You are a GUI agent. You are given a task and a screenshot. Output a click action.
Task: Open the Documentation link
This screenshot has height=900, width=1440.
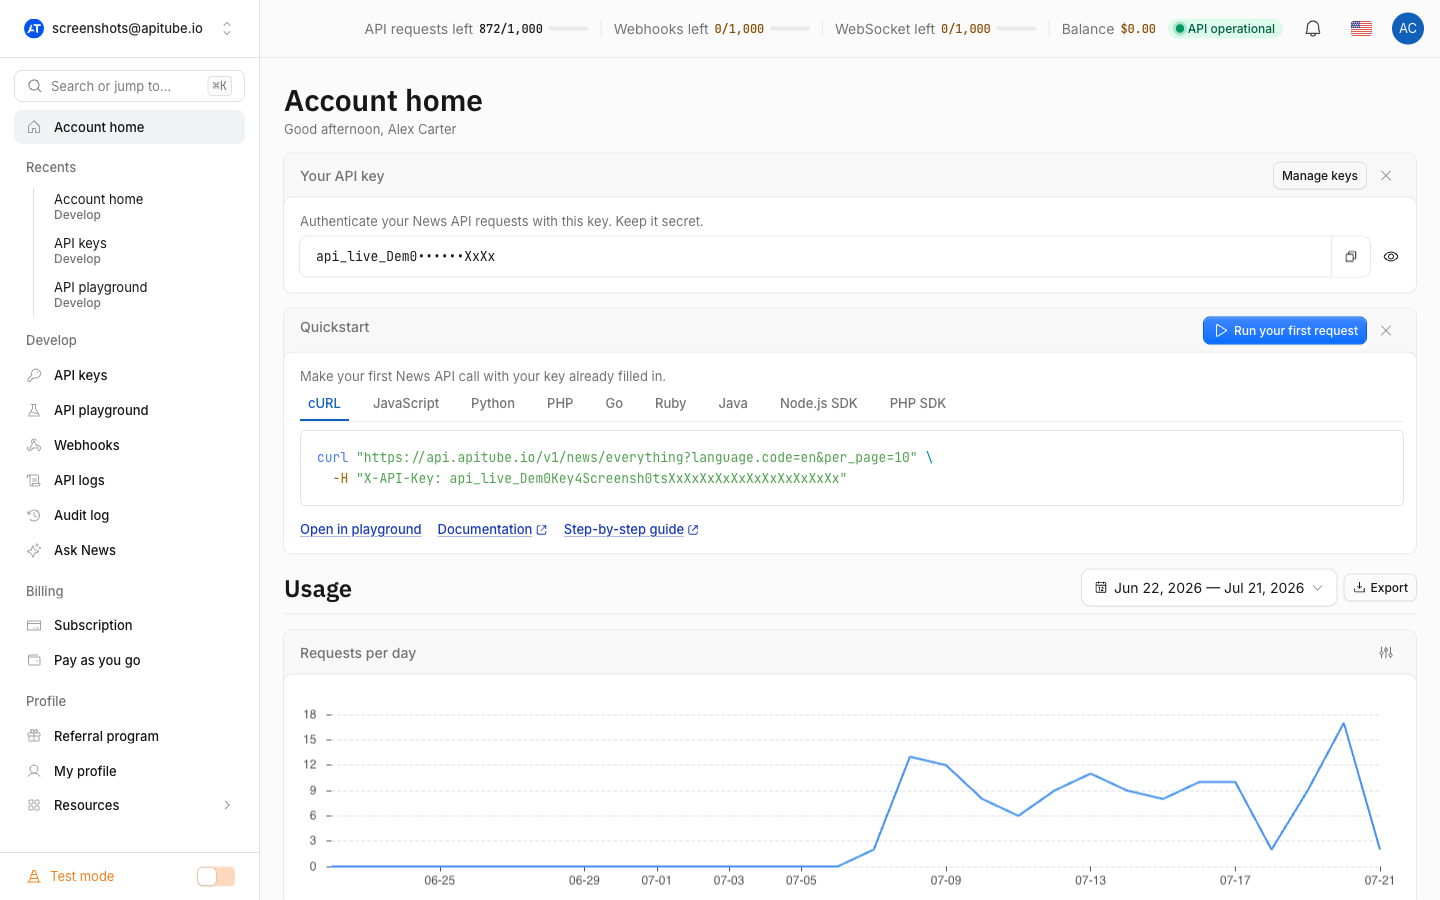pos(492,530)
